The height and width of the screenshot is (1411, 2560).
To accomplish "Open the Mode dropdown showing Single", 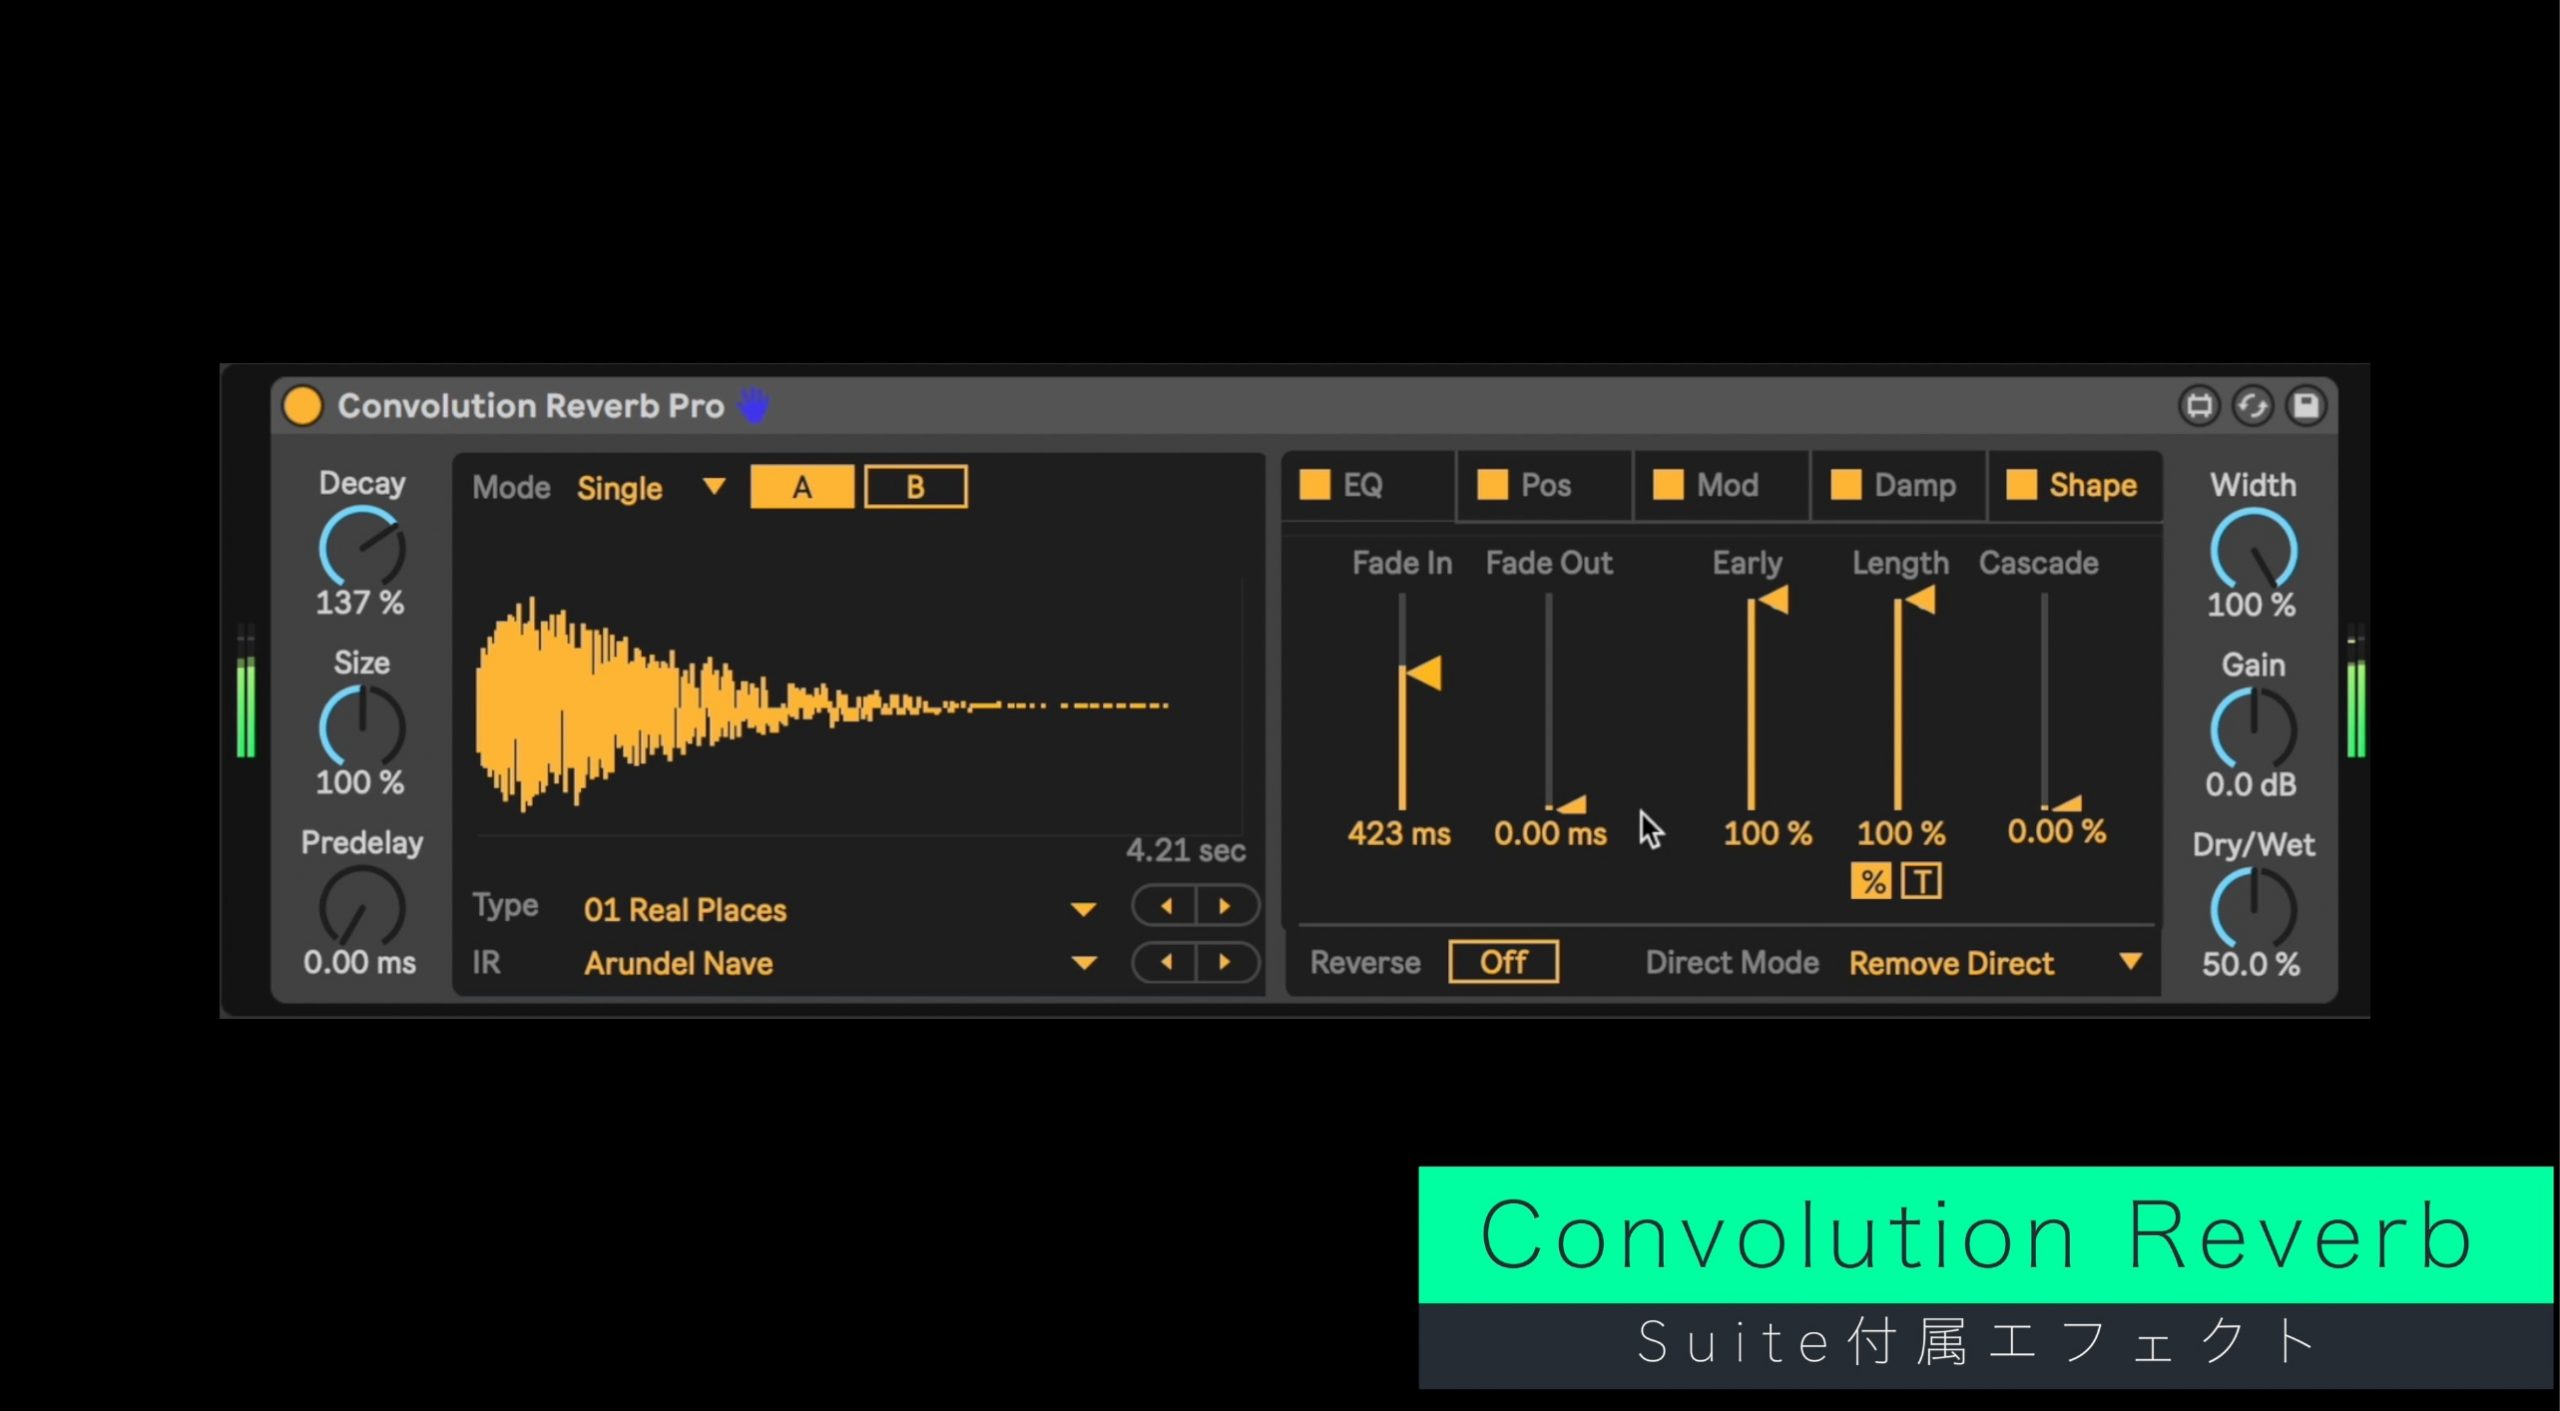I will 651,488.
